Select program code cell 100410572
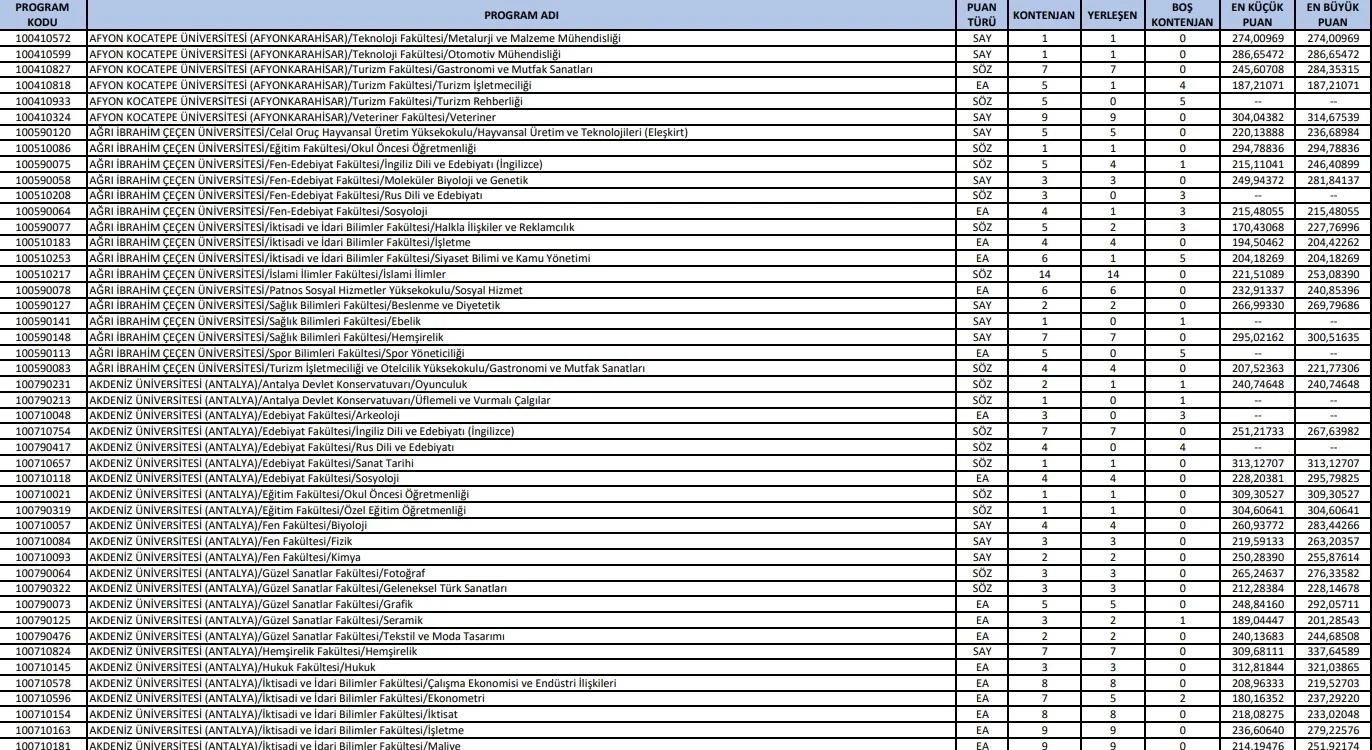The image size is (1372, 750). (x=44, y=37)
